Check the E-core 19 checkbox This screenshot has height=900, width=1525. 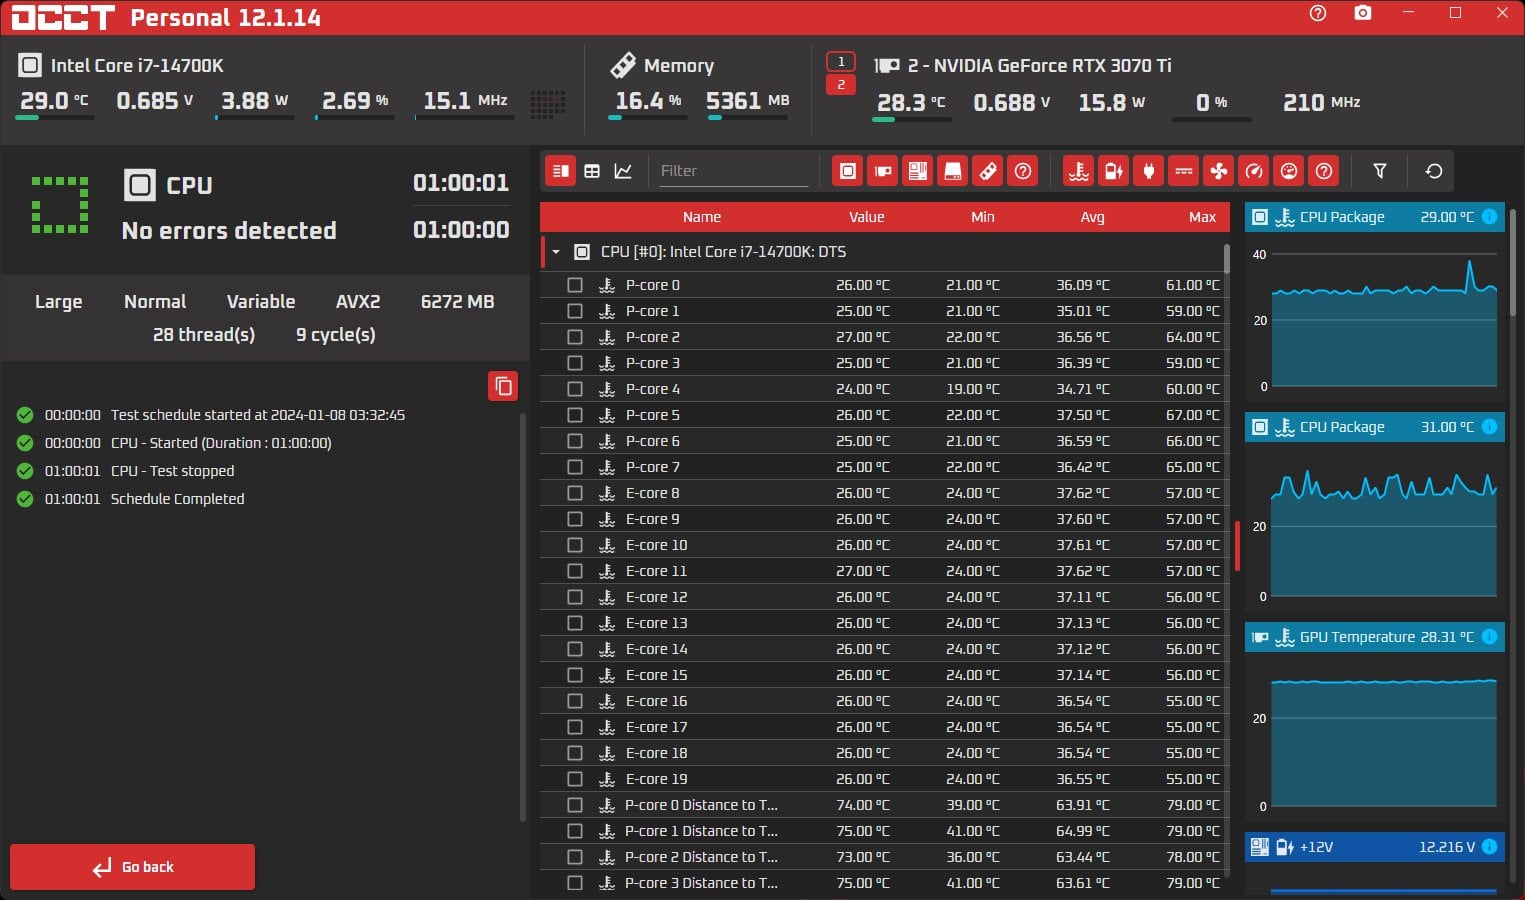pos(575,779)
